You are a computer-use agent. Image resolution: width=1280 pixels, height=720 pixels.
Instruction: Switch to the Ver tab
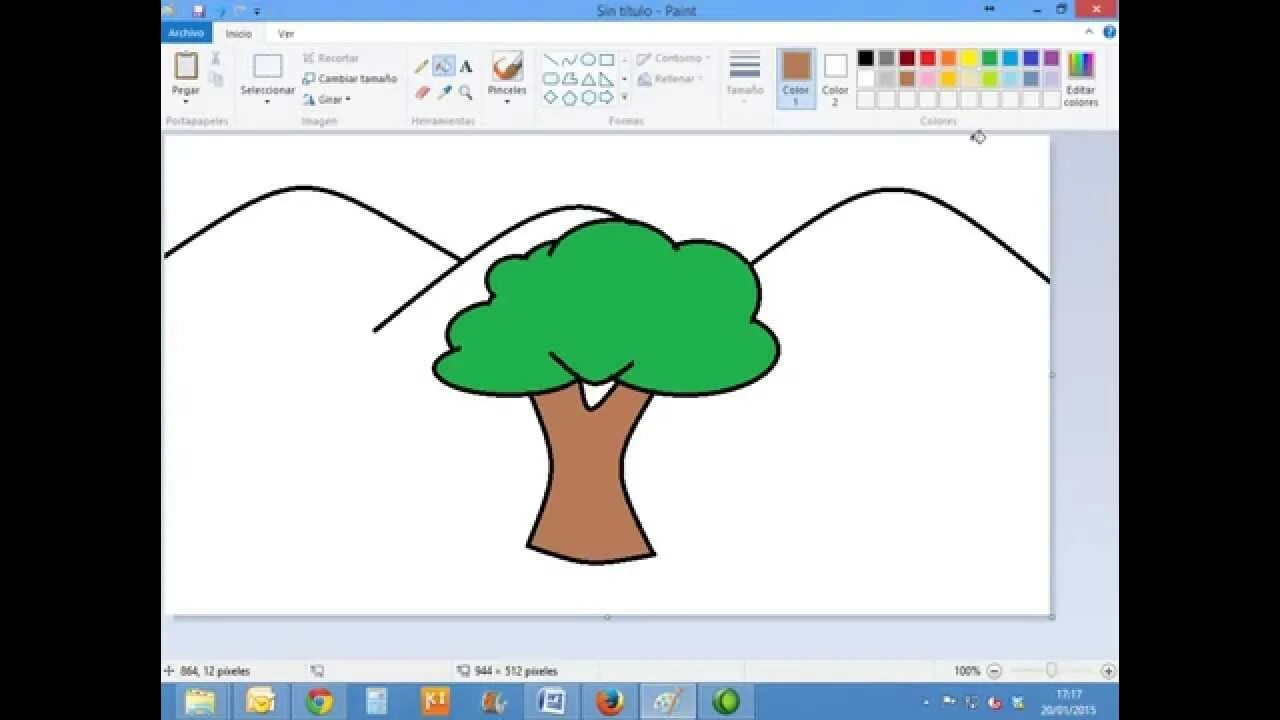point(286,33)
